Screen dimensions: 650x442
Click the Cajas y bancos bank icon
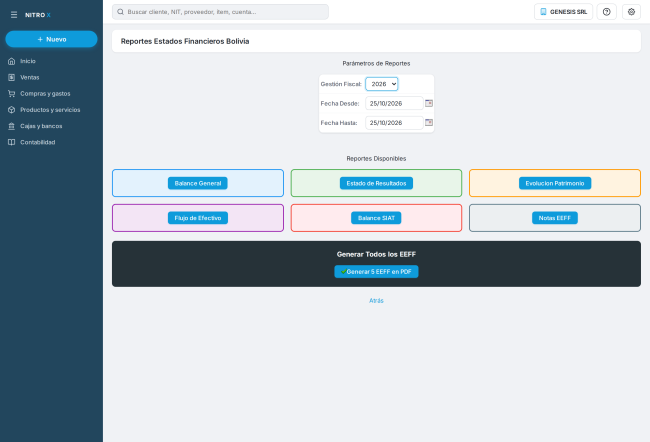click(12, 126)
